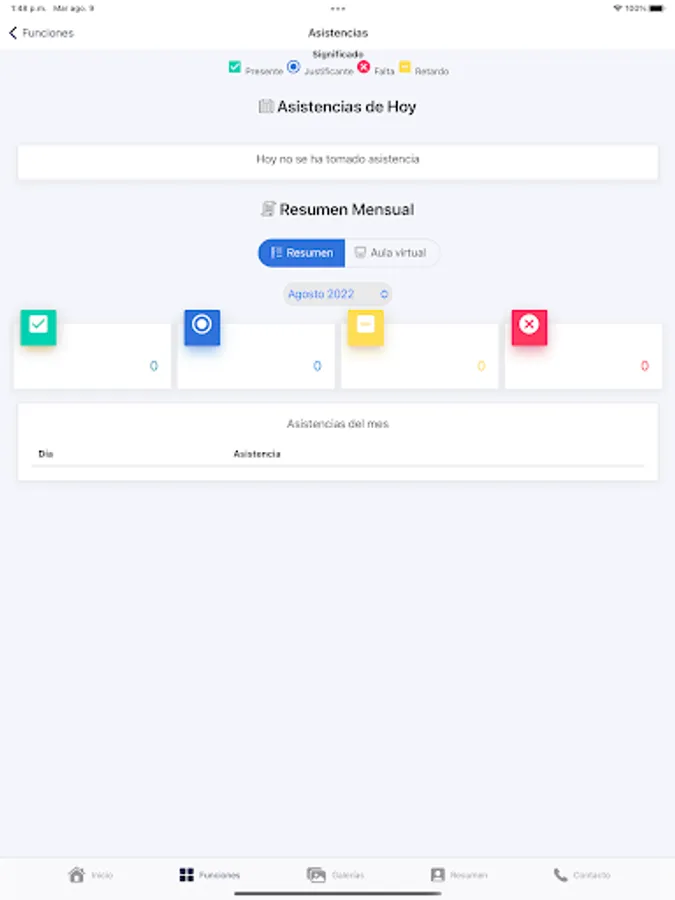Tap the blue Justificante circle summary icon
This screenshot has height=900, width=675.
[x=202, y=327]
